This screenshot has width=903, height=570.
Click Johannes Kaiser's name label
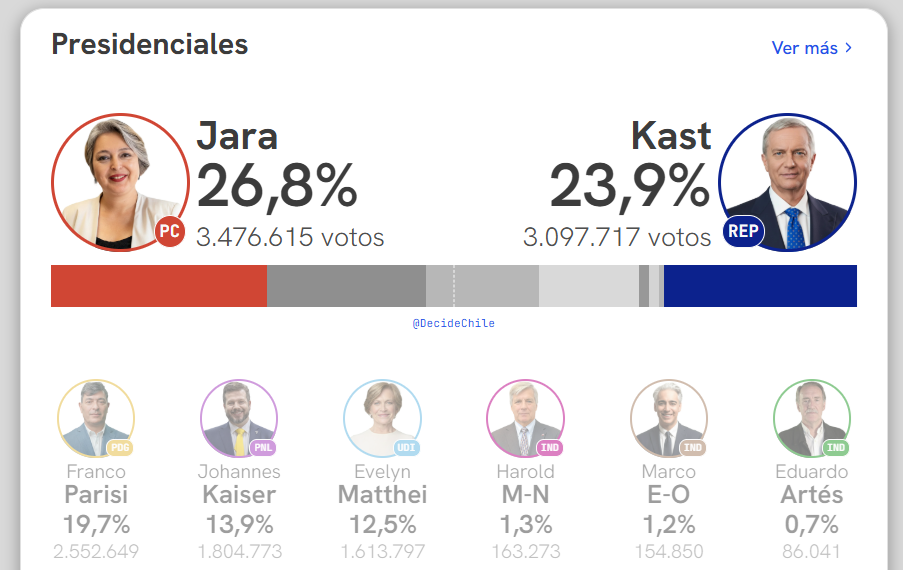(x=239, y=483)
